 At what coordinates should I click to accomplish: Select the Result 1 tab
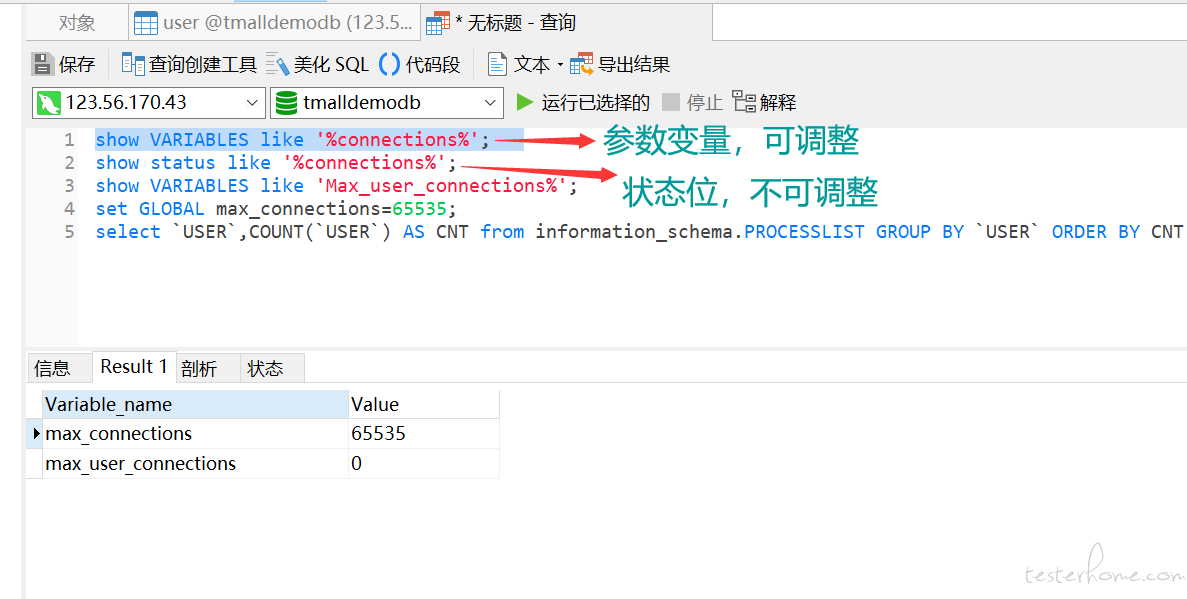tap(134, 367)
